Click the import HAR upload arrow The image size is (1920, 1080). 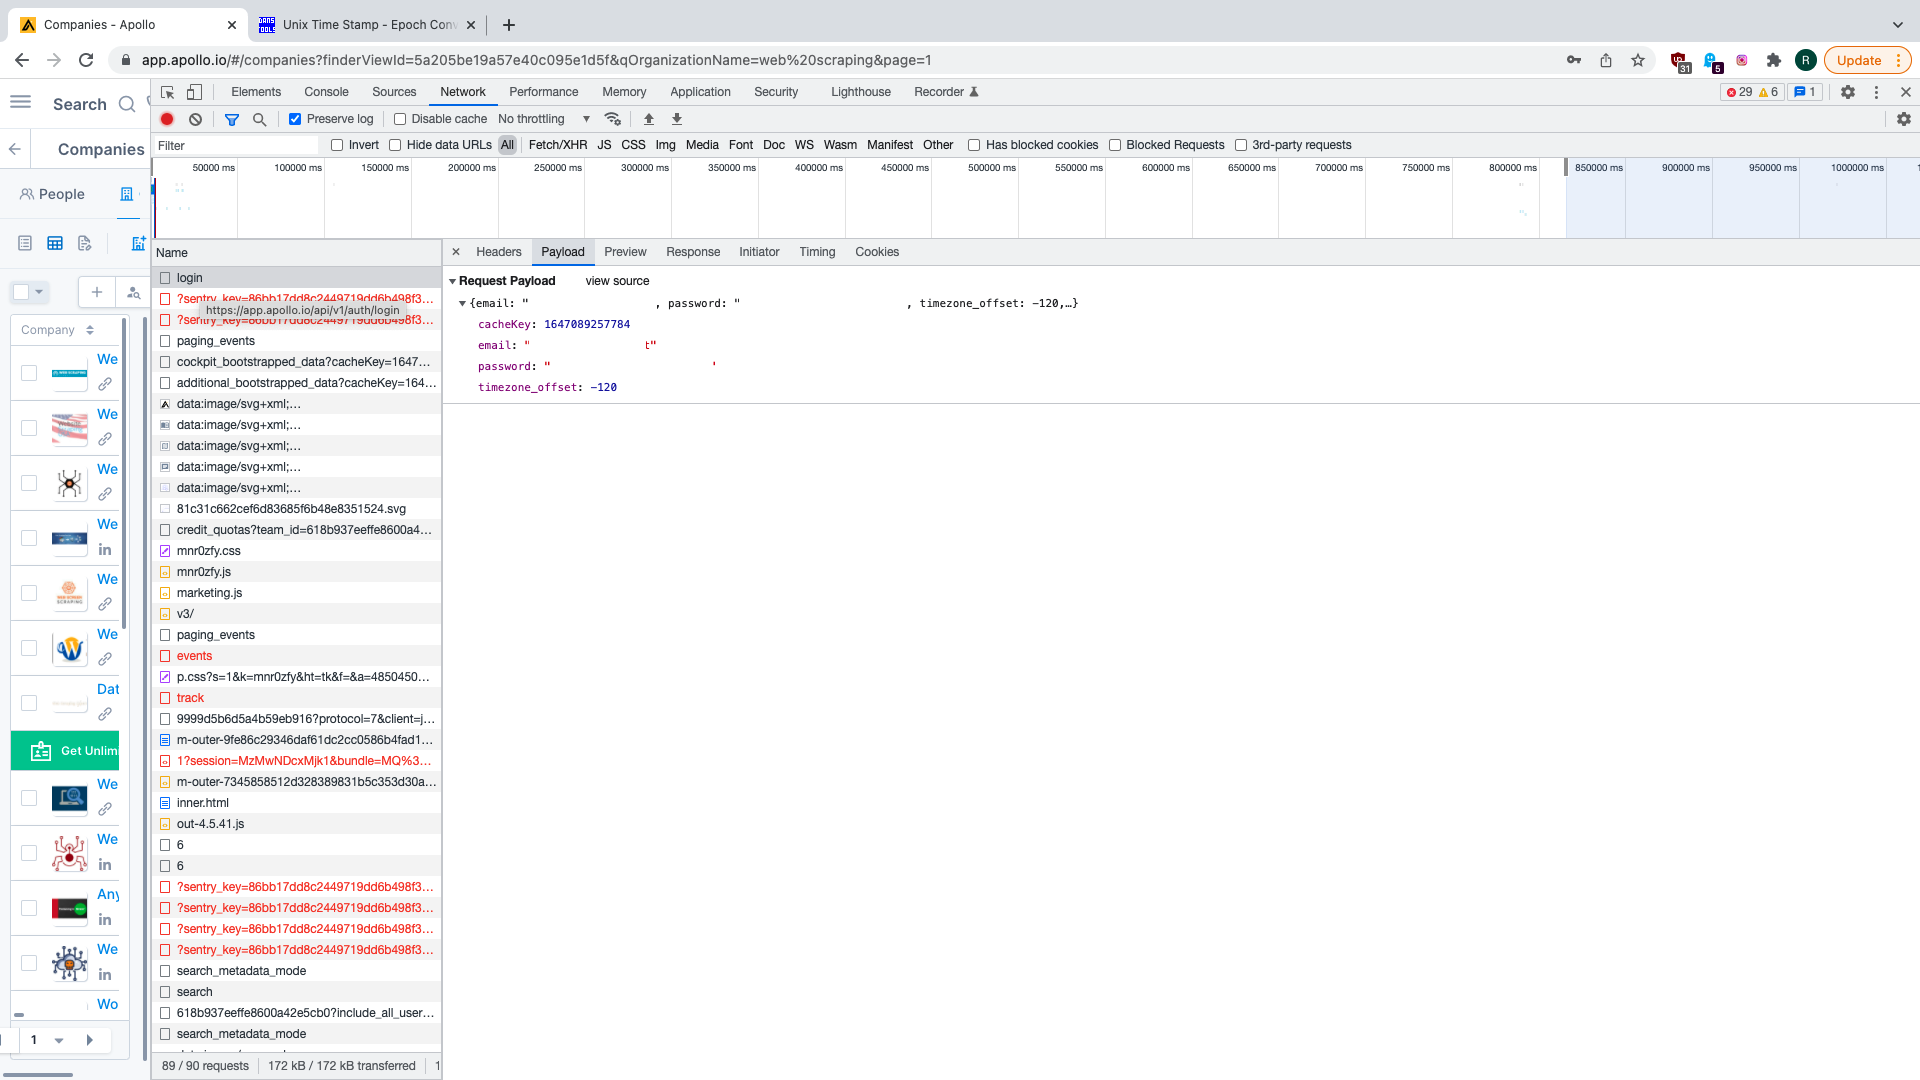[649, 119]
